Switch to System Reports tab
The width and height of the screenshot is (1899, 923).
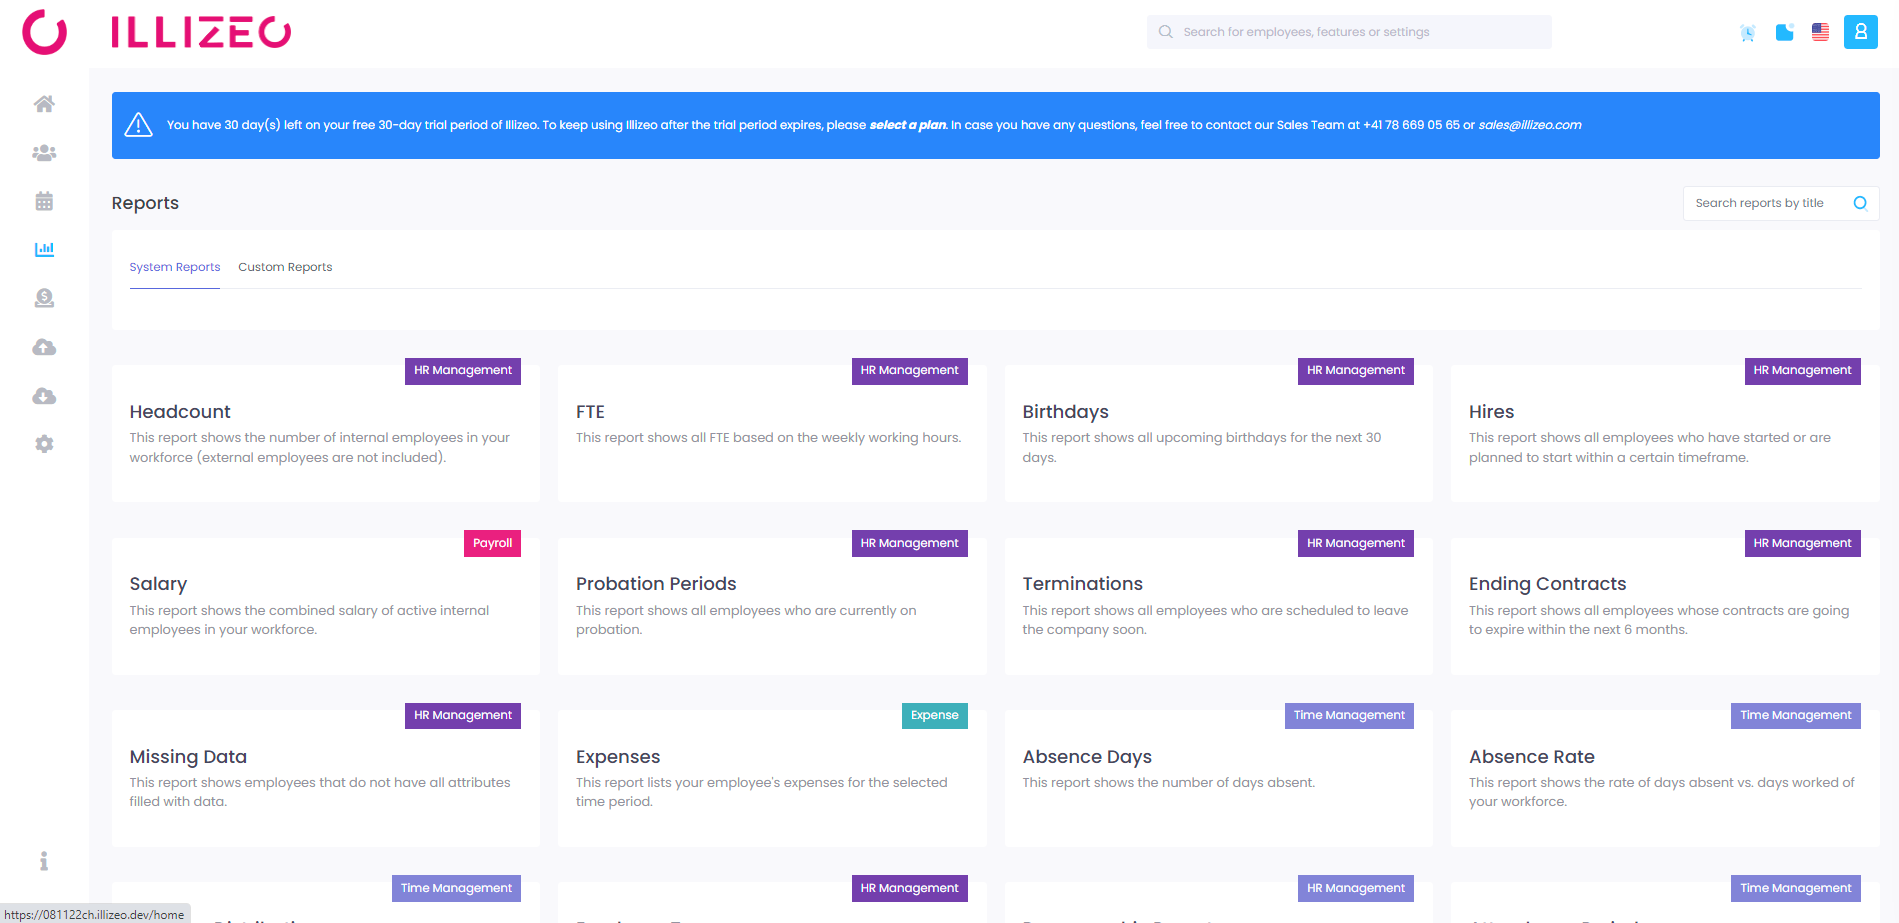coord(175,267)
